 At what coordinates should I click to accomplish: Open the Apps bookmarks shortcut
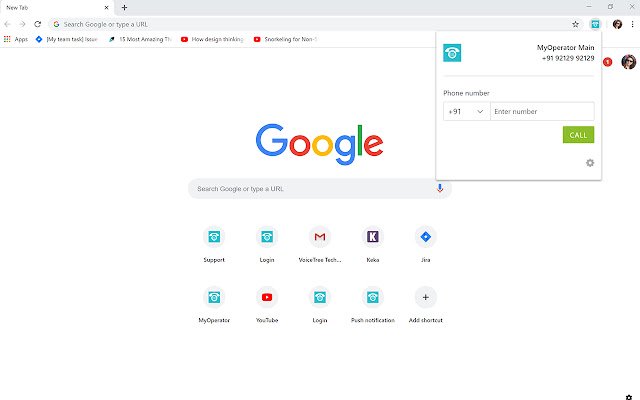pyautogui.click(x=16, y=39)
